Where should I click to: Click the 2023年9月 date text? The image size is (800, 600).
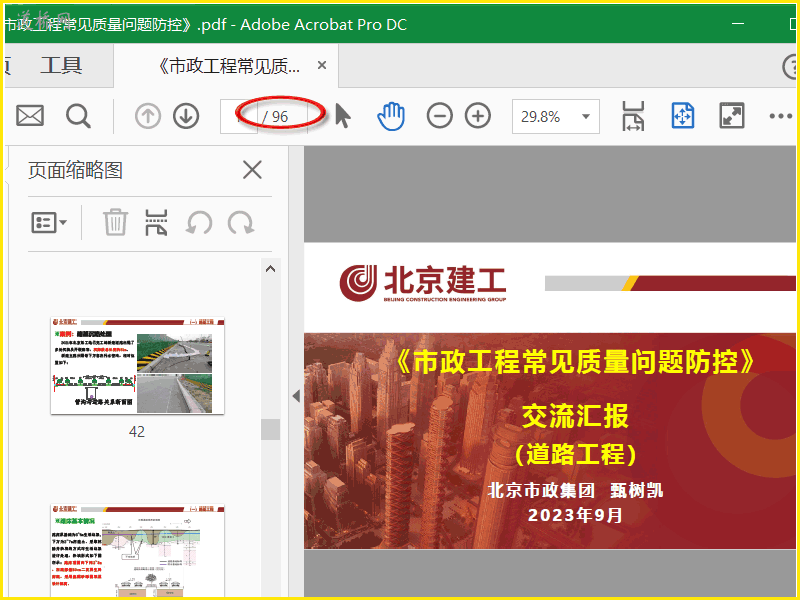[575, 515]
